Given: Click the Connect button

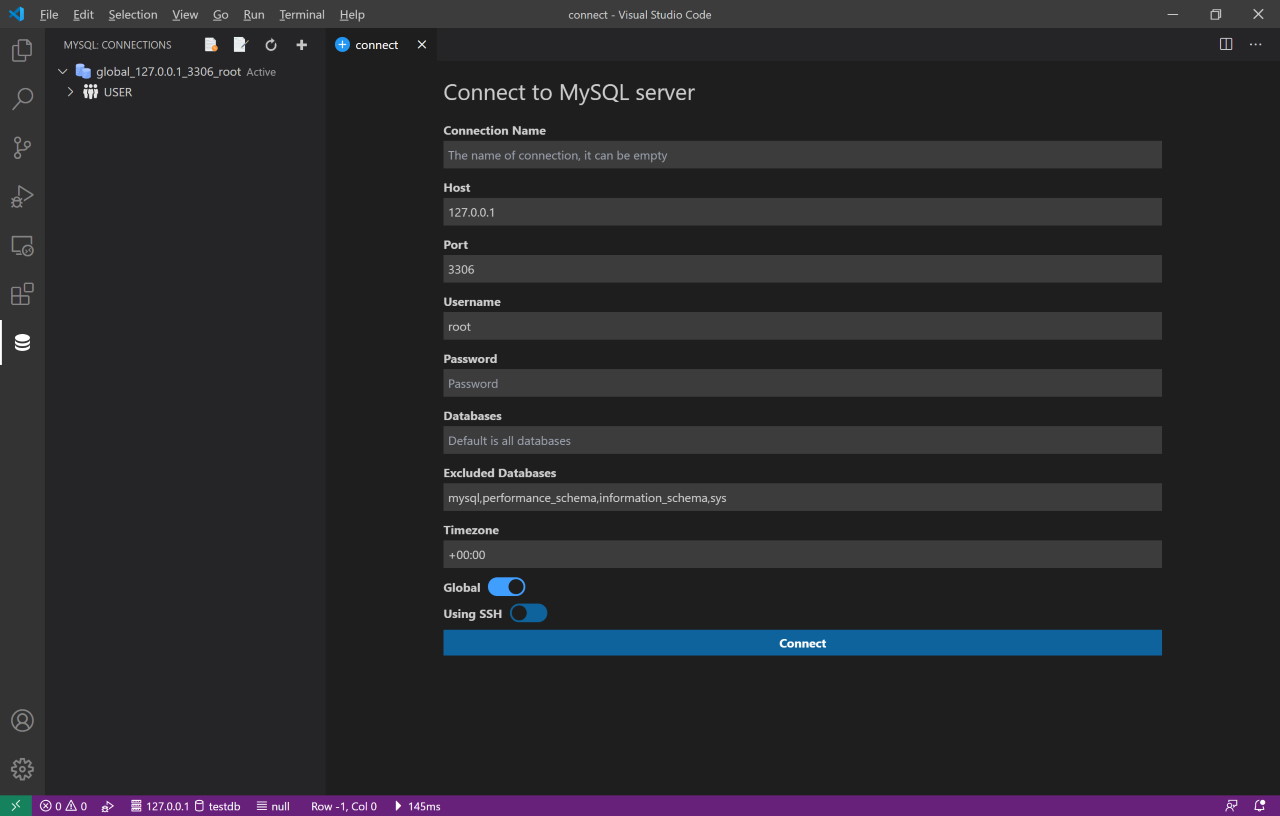Looking at the screenshot, I should pos(802,643).
